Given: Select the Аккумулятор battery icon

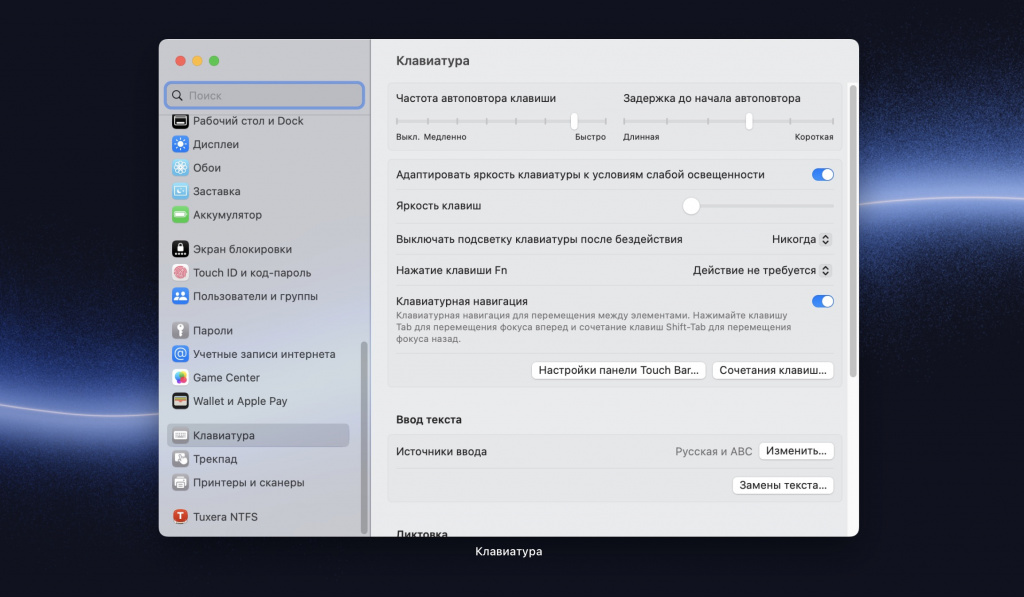Looking at the screenshot, I should click(x=180, y=215).
